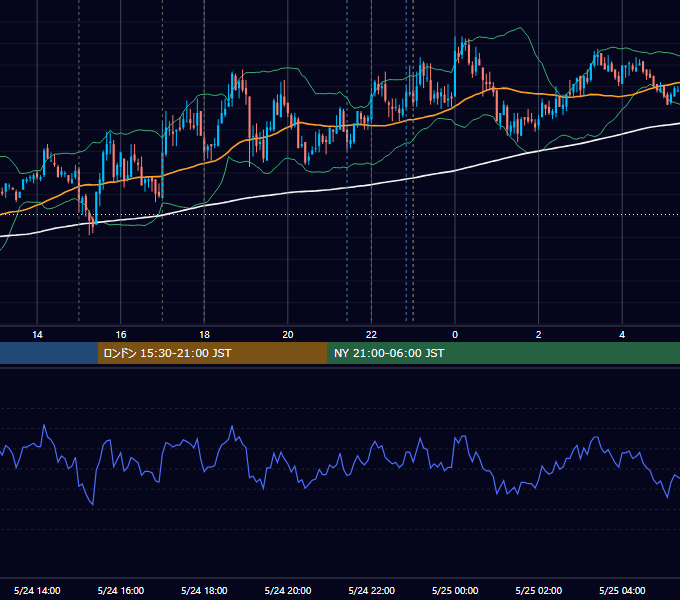
Task: Click hour label 16 on chart axis
Action: pyautogui.click(x=121, y=335)
